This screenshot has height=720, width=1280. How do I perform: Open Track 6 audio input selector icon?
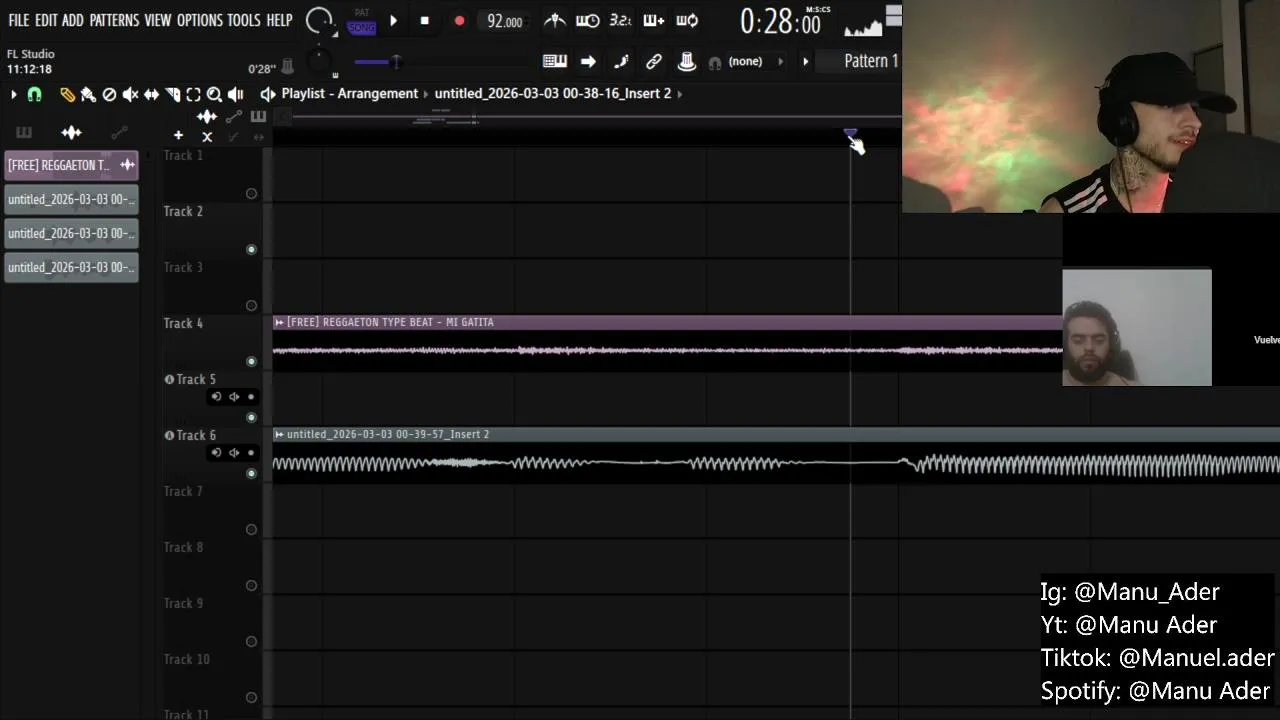pyautogui.click(x=216, y=453)
